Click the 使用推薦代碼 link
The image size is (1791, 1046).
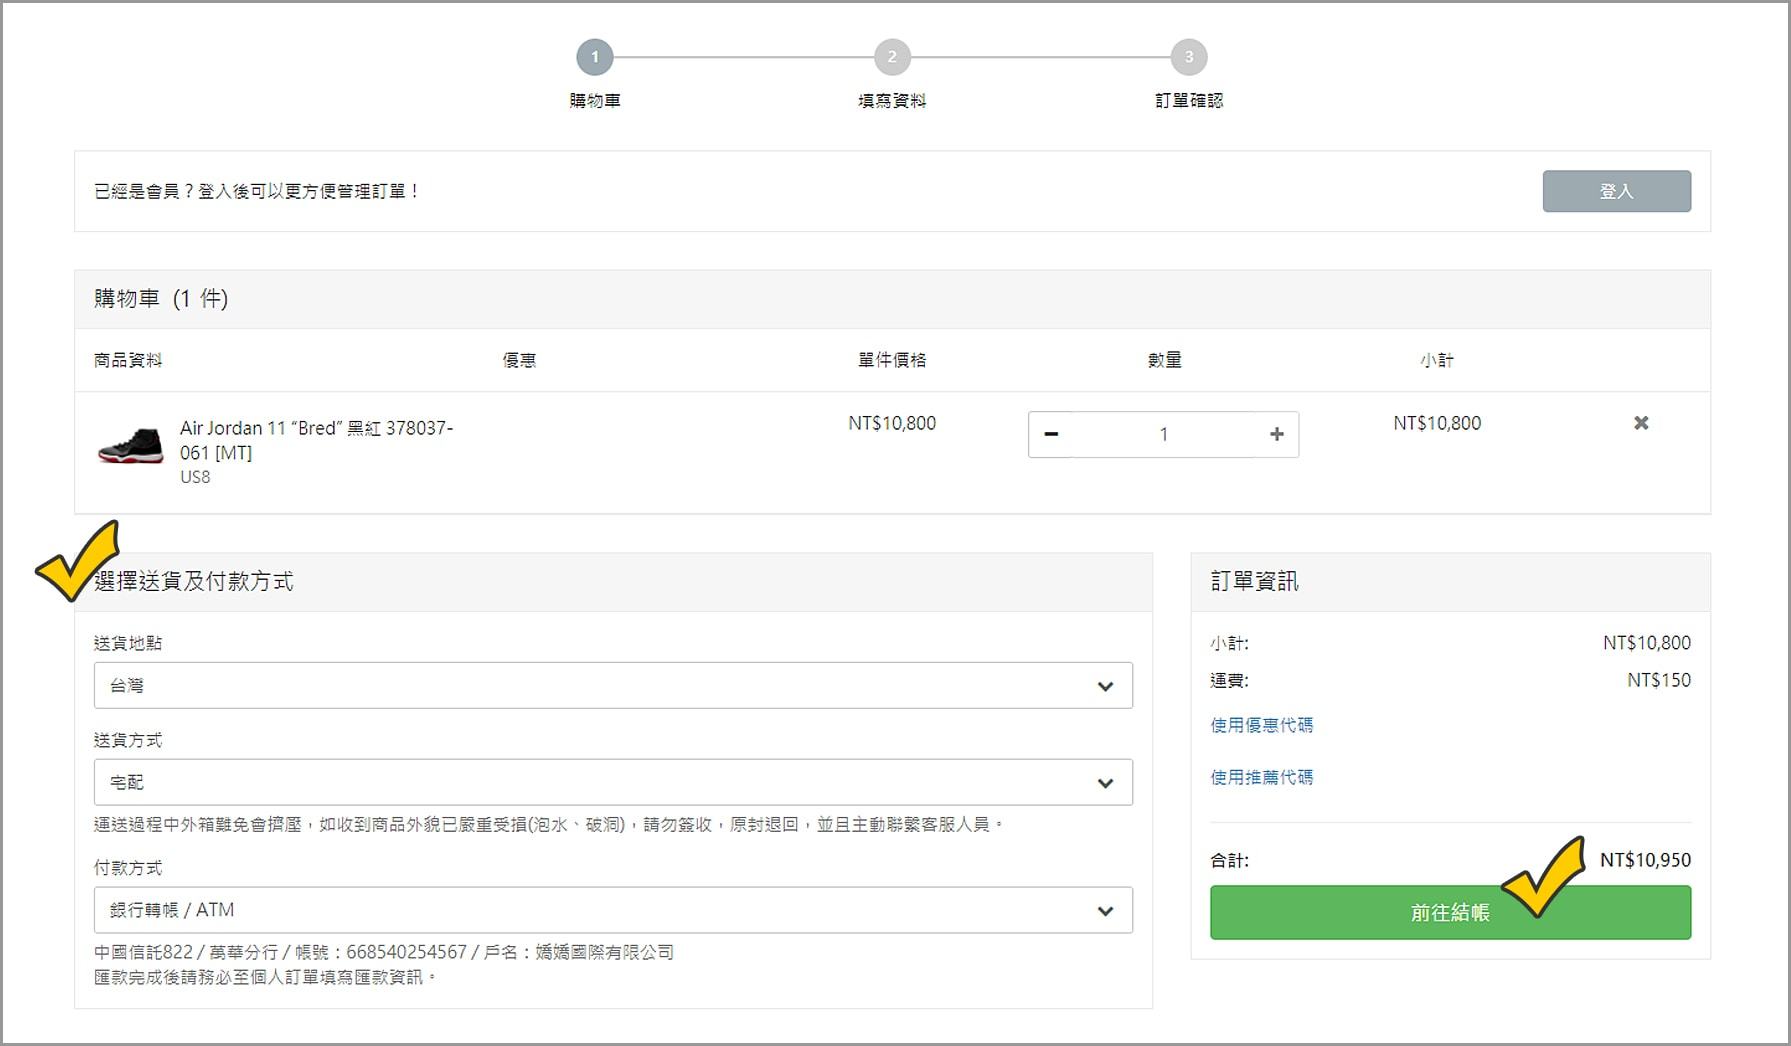point(1261,777)
